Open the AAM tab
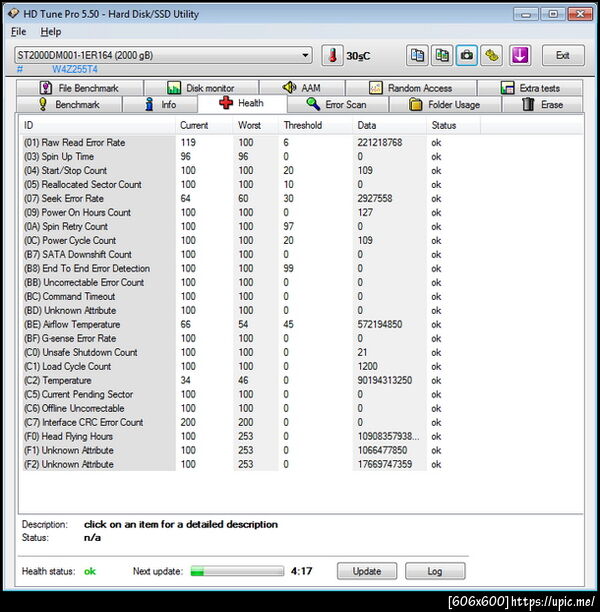Screen dimensions: 600x612 click(302, 88)
